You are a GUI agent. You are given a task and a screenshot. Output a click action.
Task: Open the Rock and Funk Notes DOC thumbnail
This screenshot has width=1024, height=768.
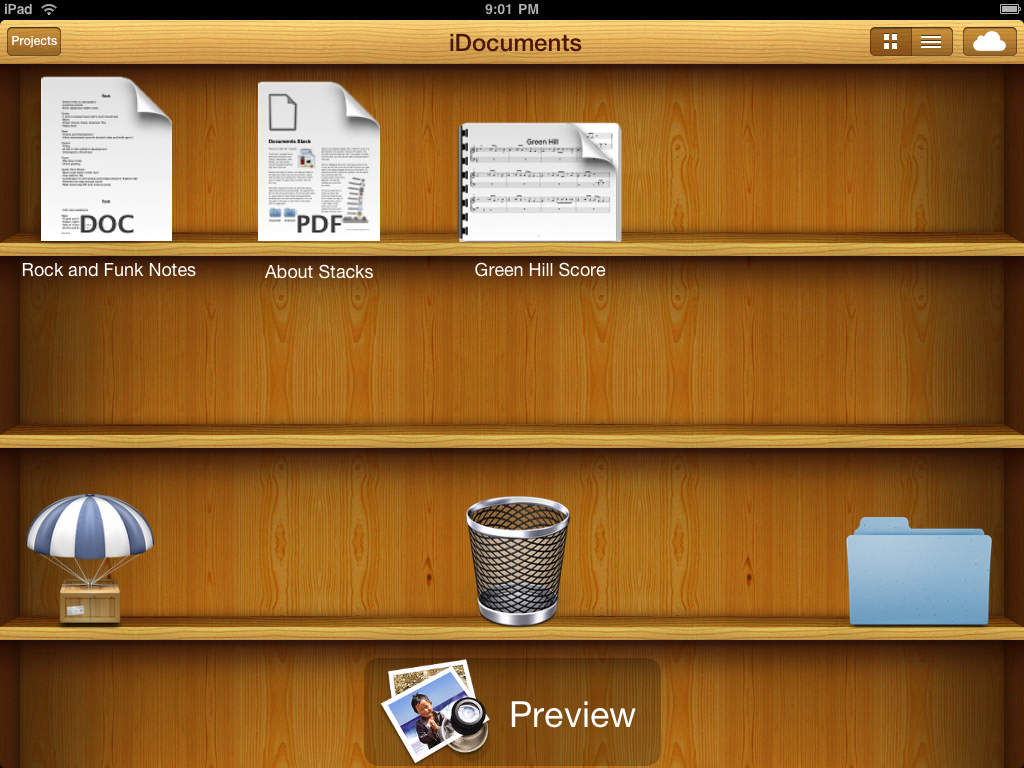[106, 159]
